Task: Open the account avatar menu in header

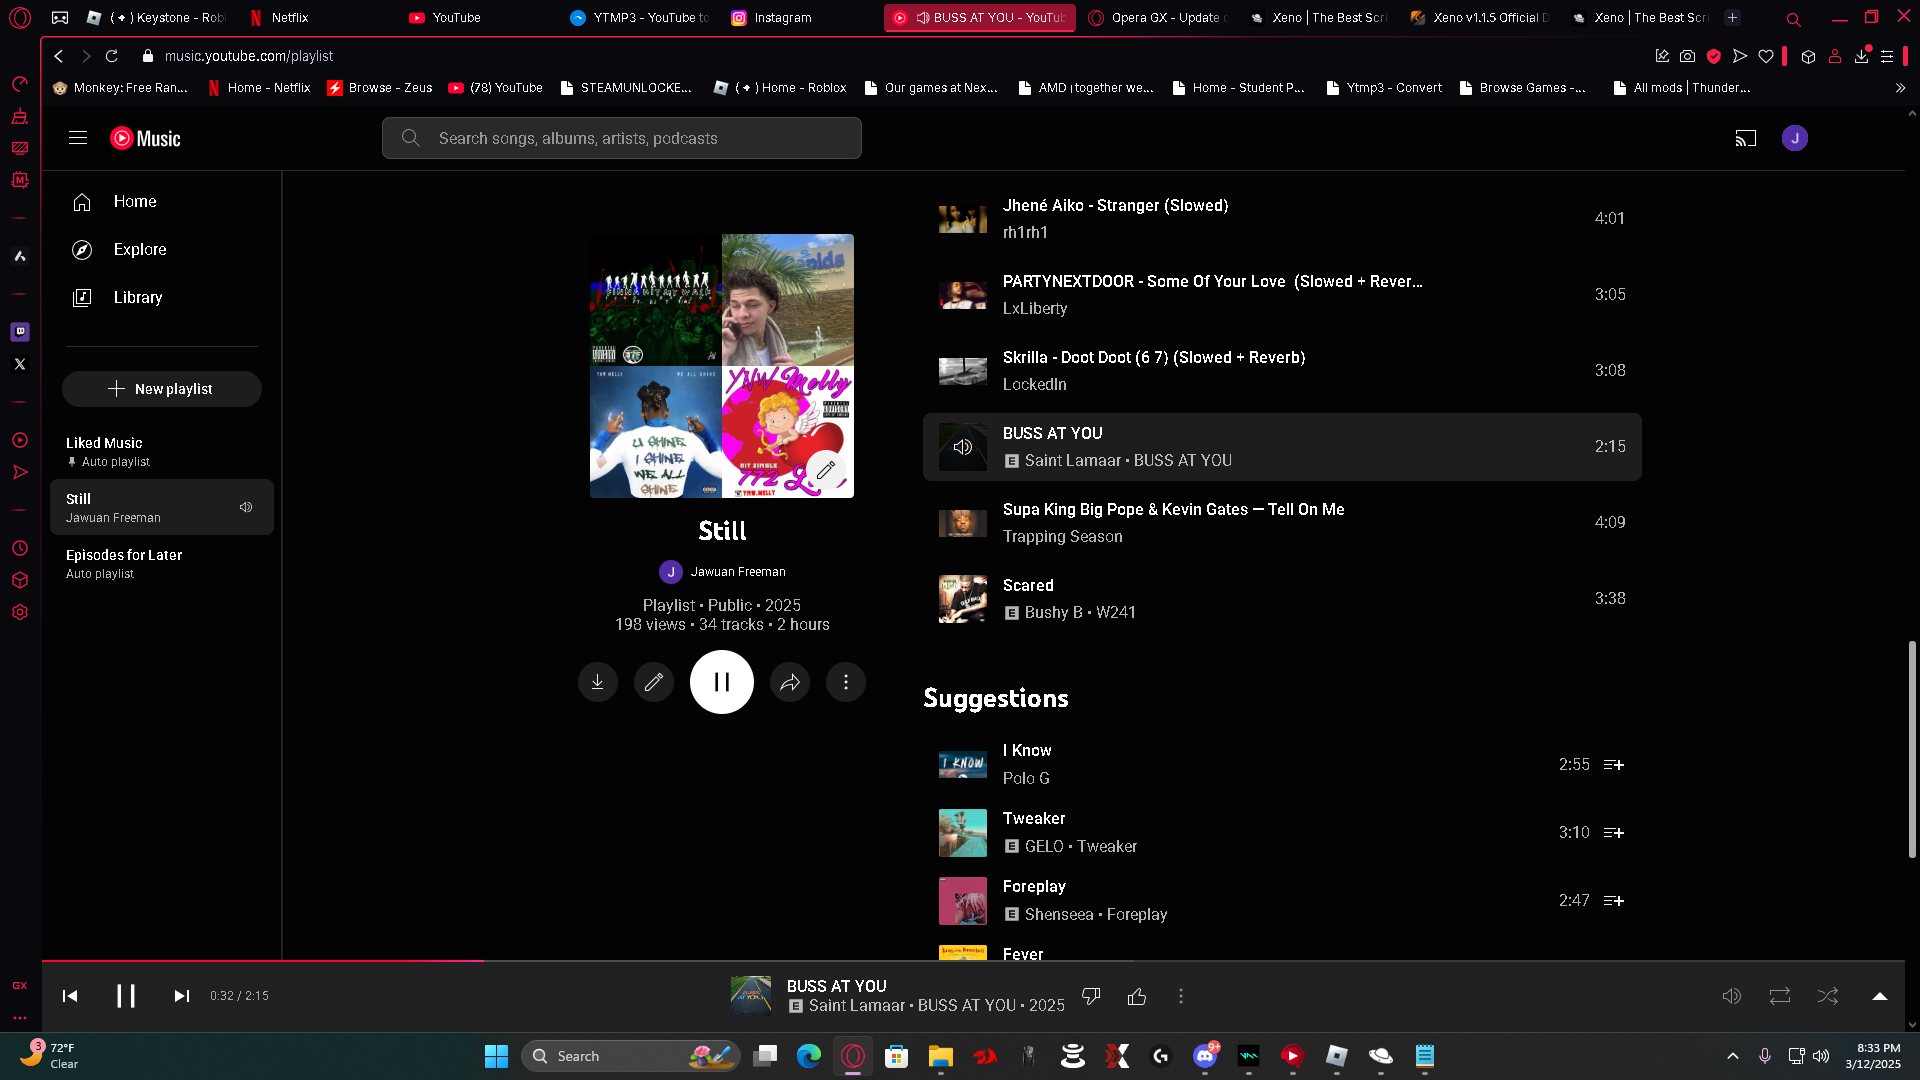Action: 1795,138
